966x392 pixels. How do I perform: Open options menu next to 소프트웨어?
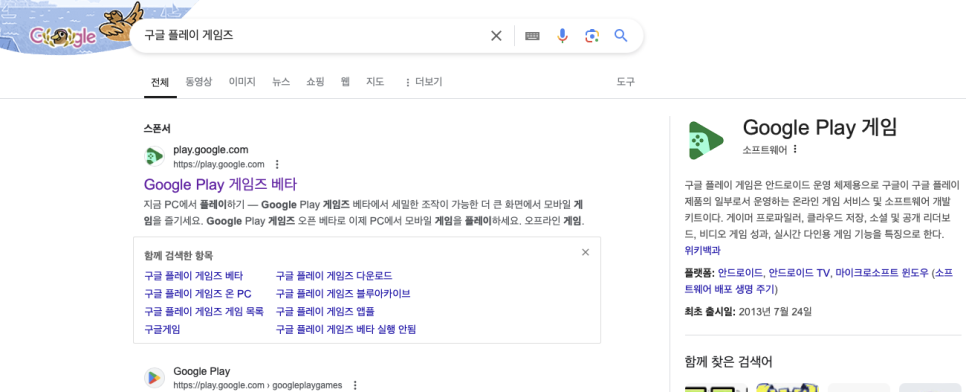795,149
